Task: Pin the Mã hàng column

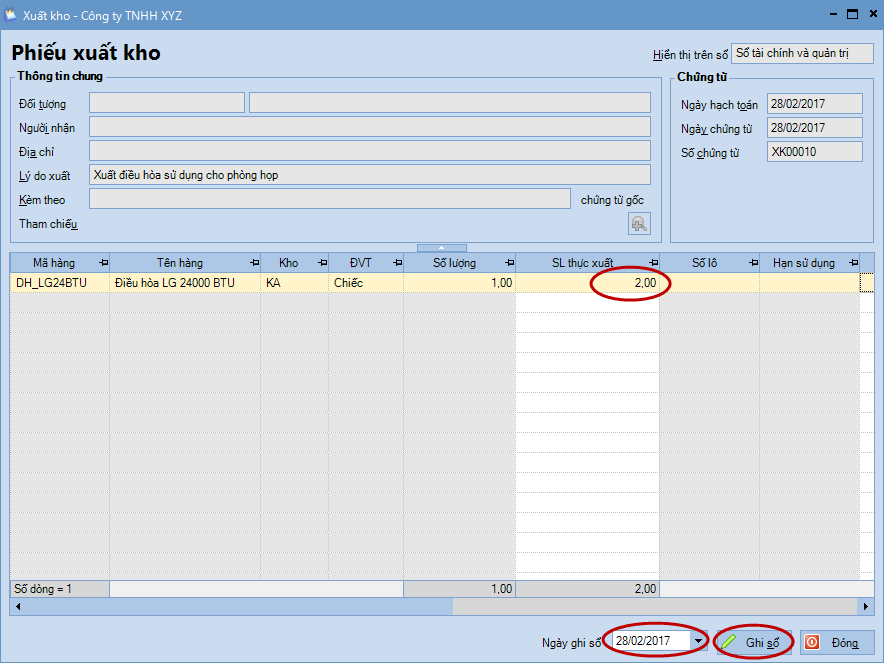Action: click(104, 263)
